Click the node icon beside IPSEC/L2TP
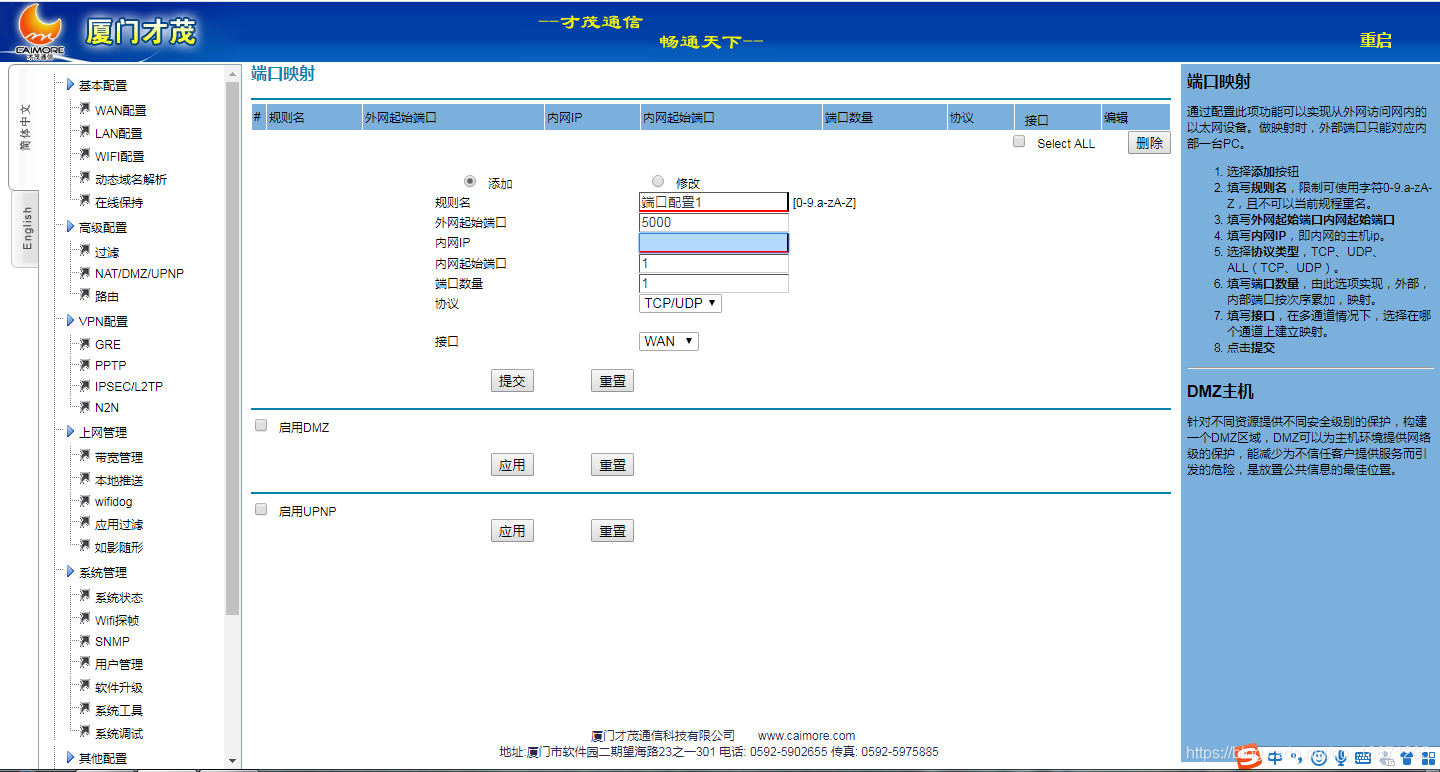The image size is (1440, 772). pyautogui.click(x=85, y=385)
